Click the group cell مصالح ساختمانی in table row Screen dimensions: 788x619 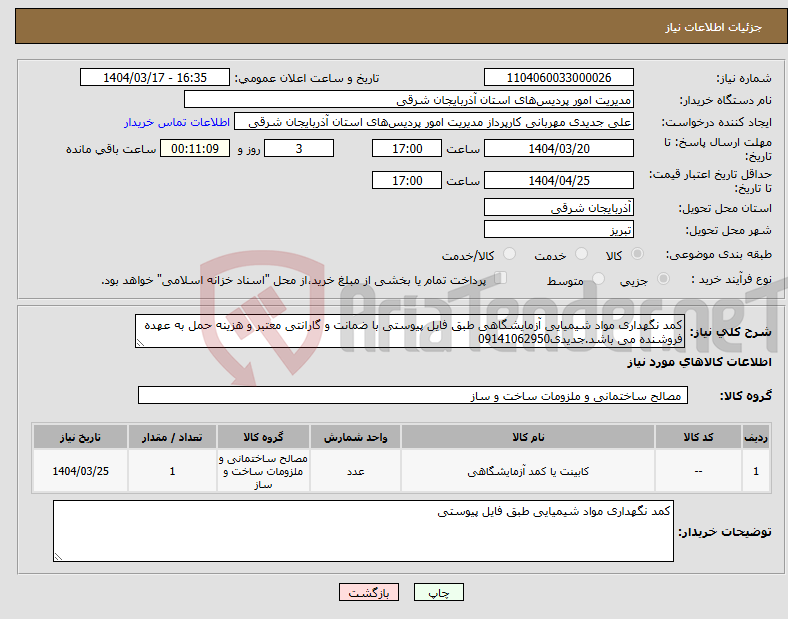point(263,471)
